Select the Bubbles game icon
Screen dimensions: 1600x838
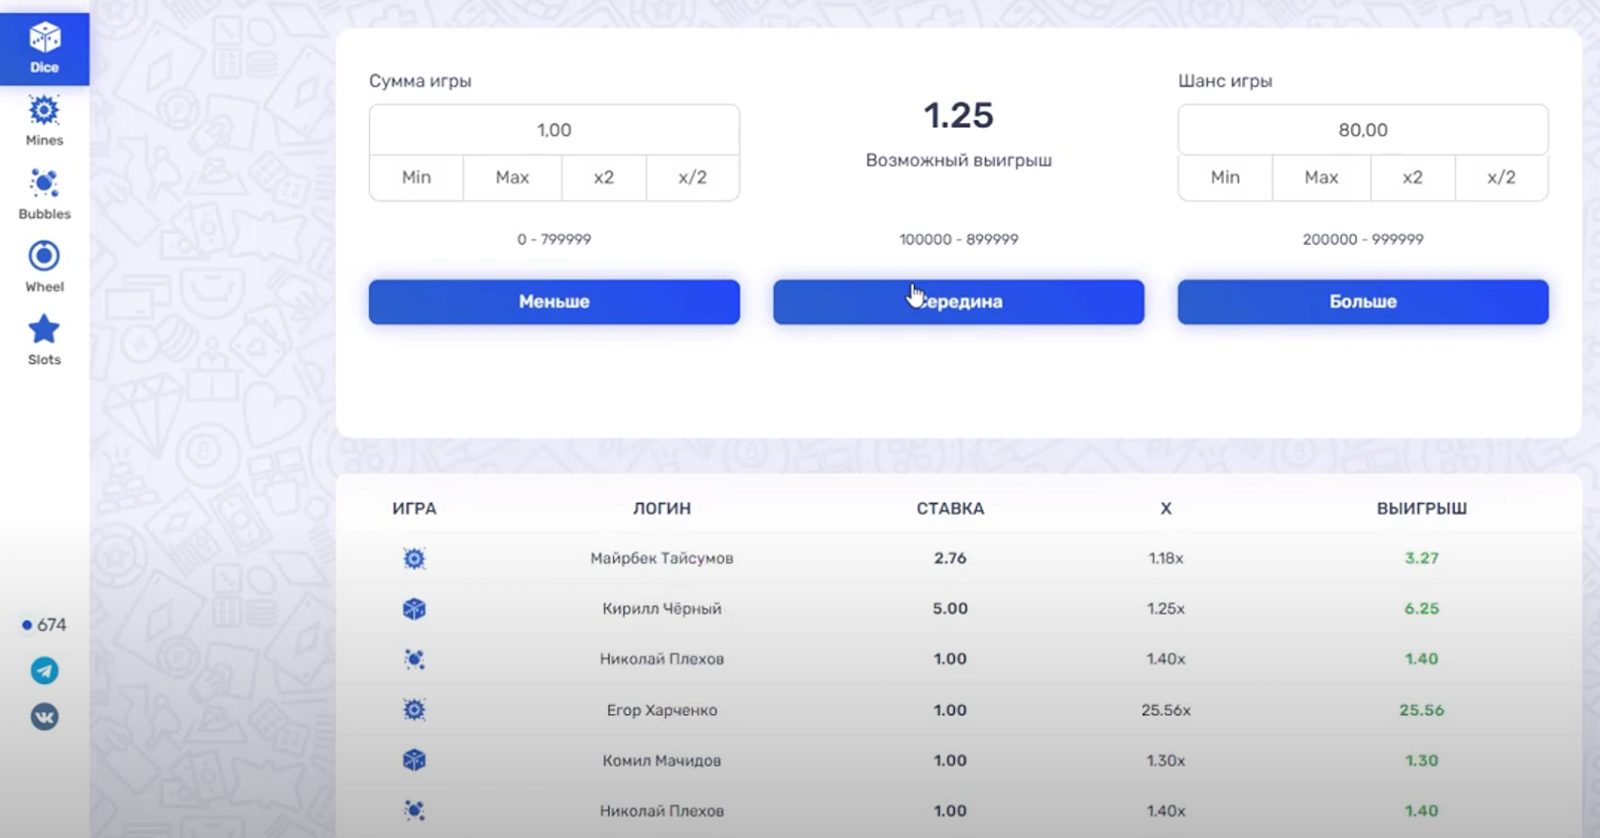(44, 193)
